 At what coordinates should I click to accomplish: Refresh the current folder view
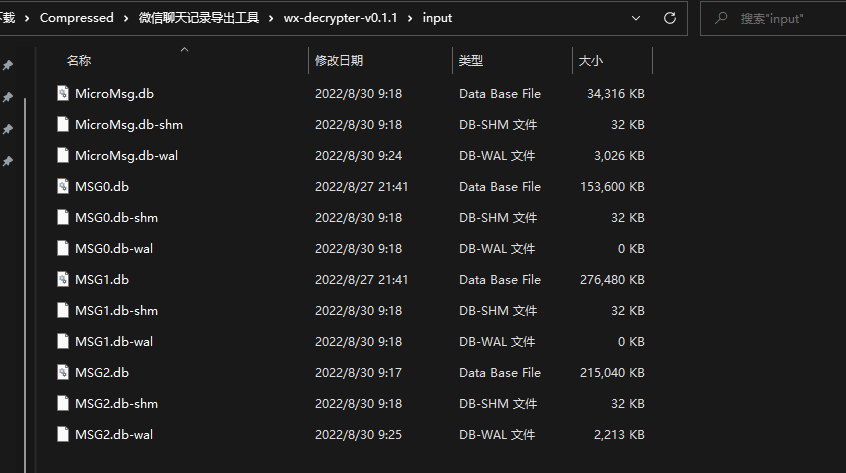(670, 18)
